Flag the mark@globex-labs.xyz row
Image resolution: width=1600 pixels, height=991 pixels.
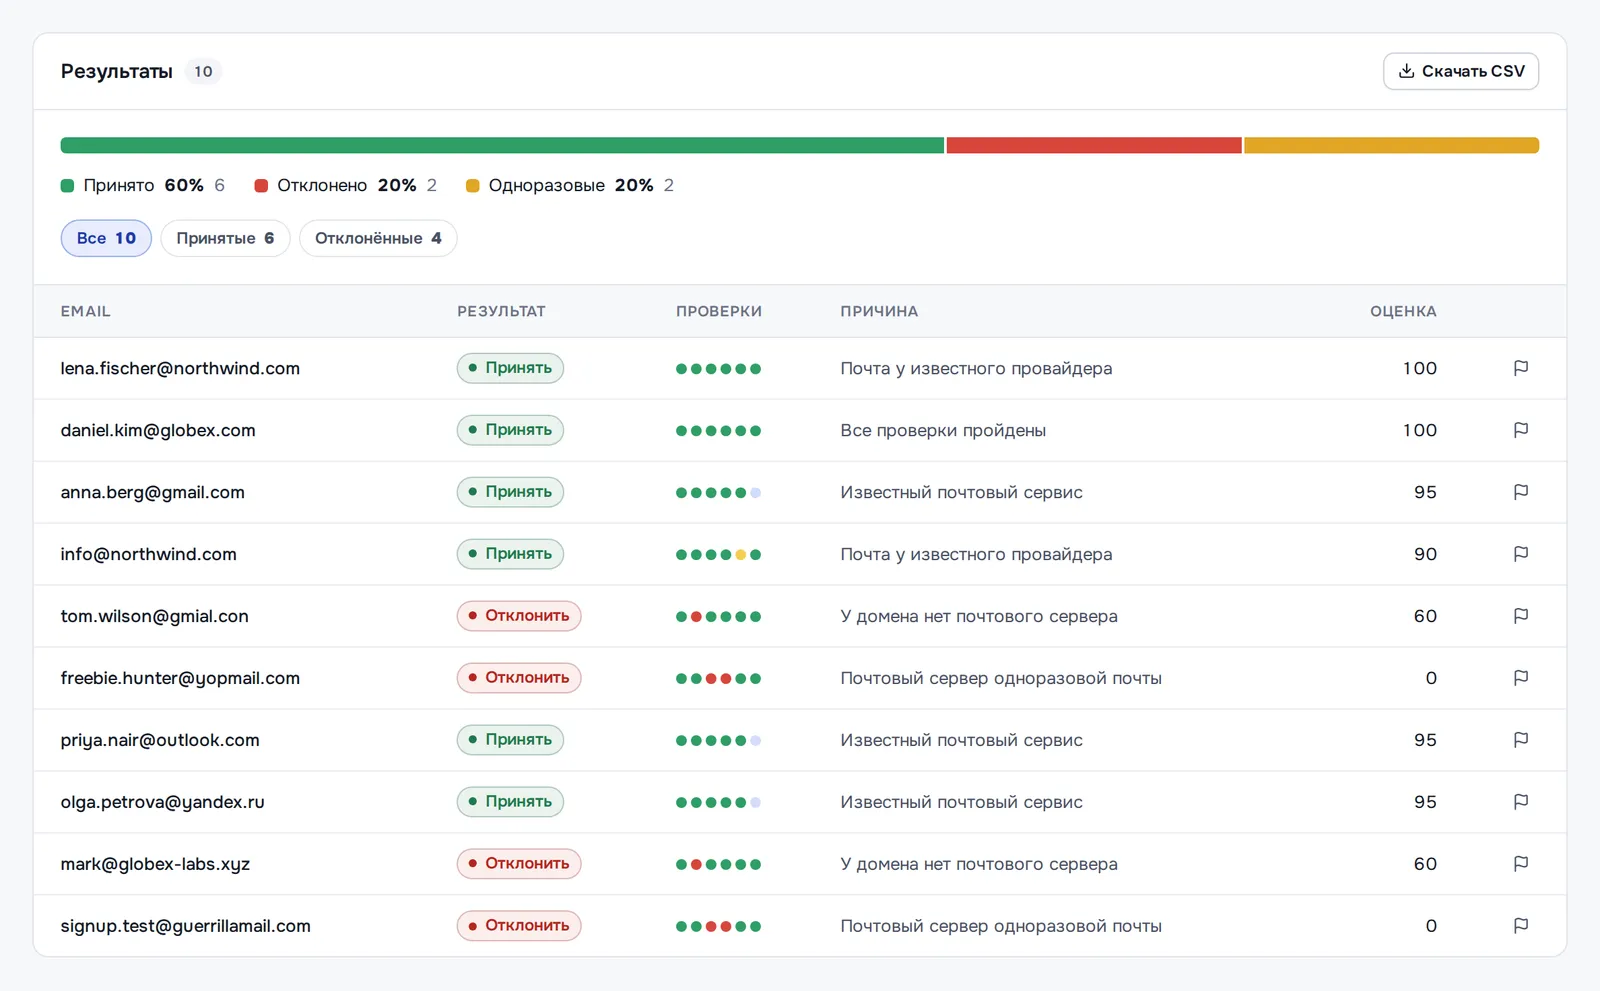tap(1520, 864)
